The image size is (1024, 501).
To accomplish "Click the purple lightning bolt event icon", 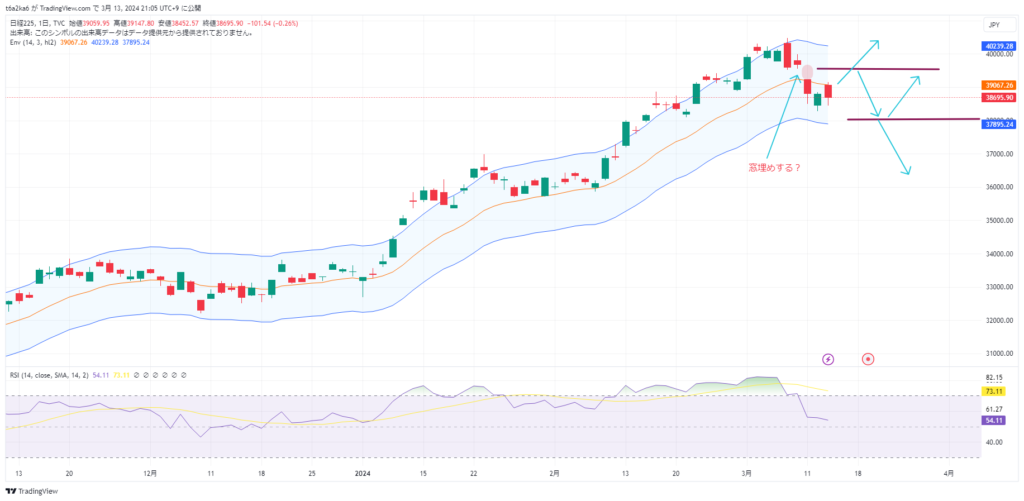I will pos(828,358).
